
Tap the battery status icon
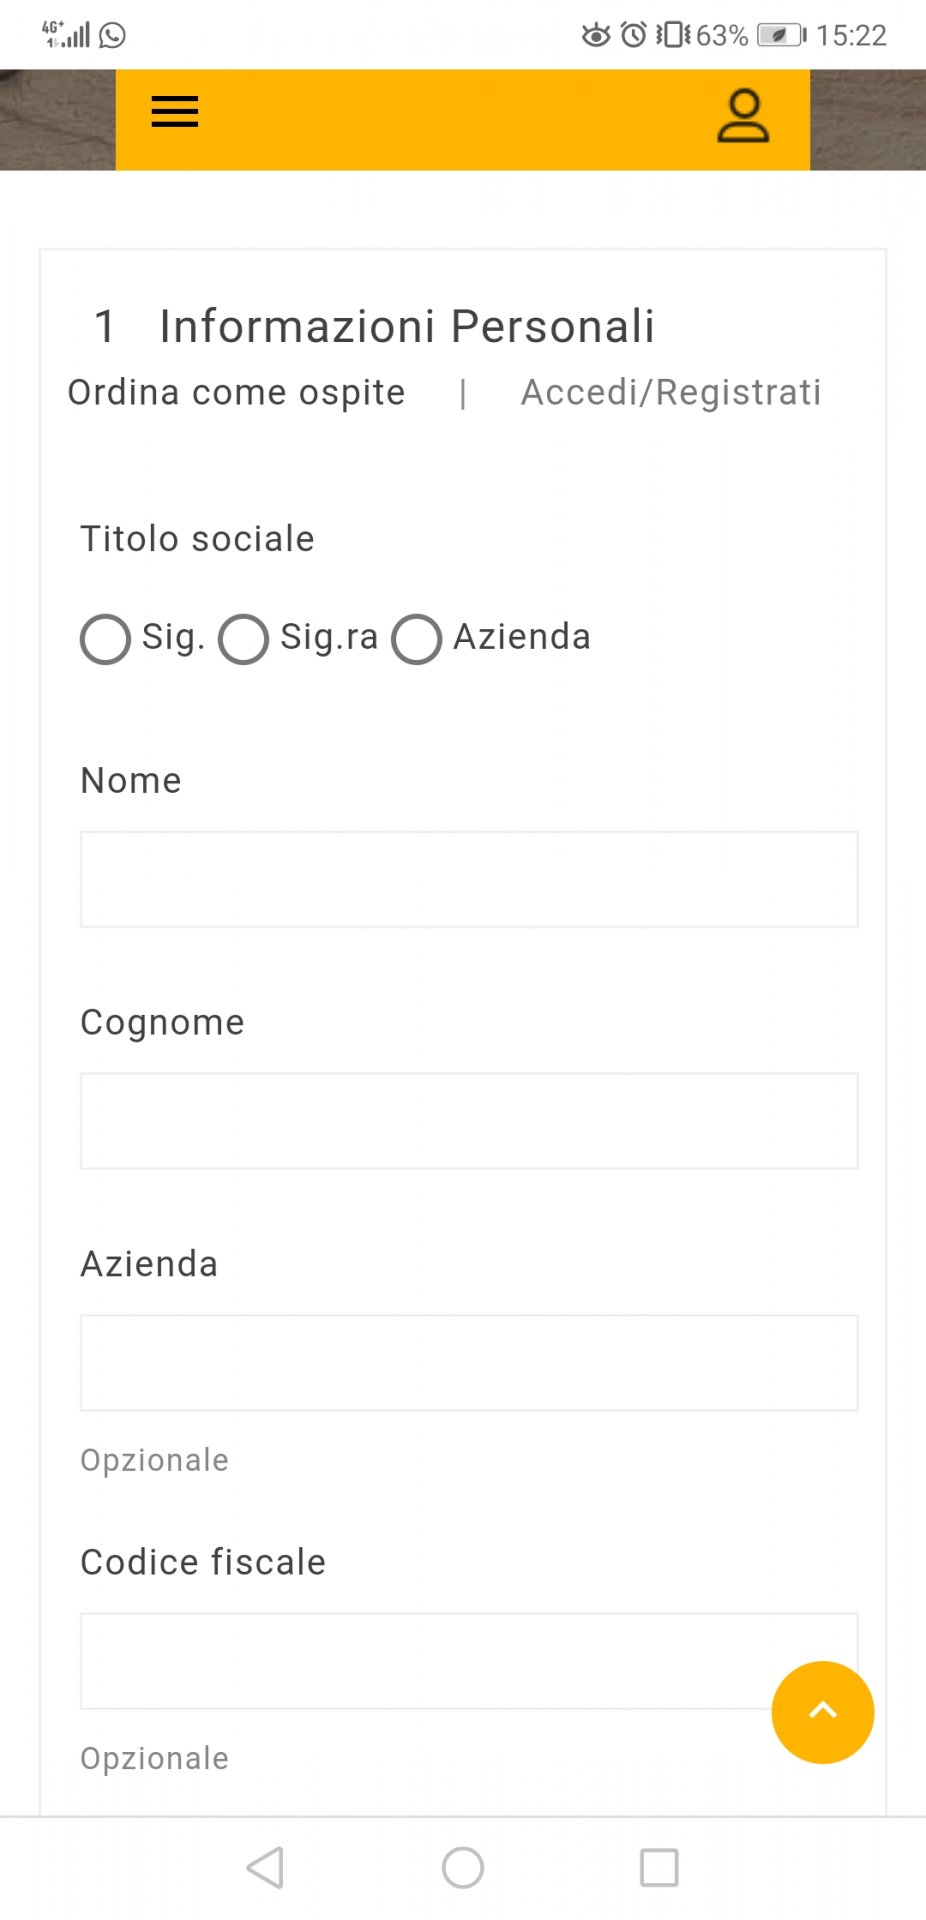(x=781, y=36)
